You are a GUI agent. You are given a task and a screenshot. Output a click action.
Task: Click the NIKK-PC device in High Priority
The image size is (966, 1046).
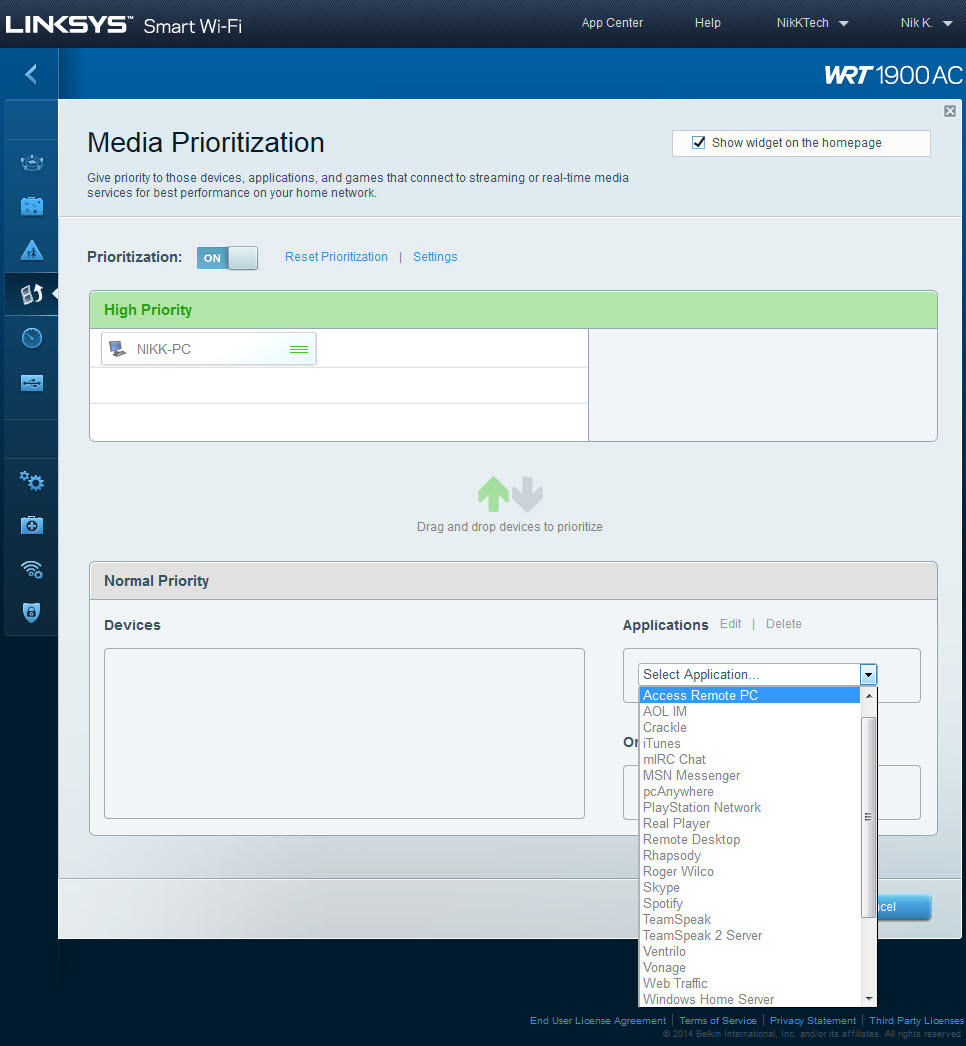(208, 349)
